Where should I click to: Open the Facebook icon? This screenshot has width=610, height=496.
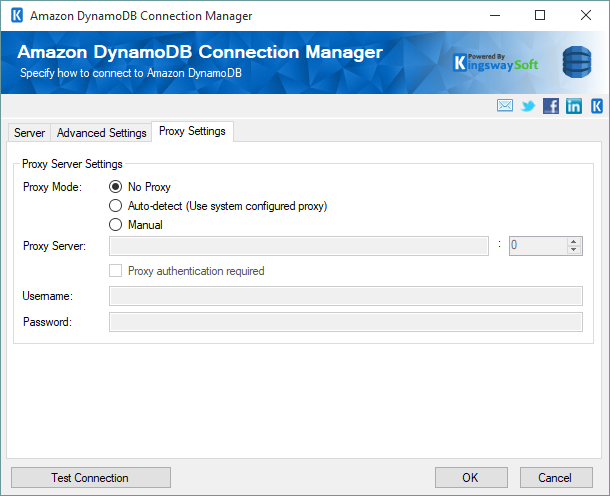[551, 106]
